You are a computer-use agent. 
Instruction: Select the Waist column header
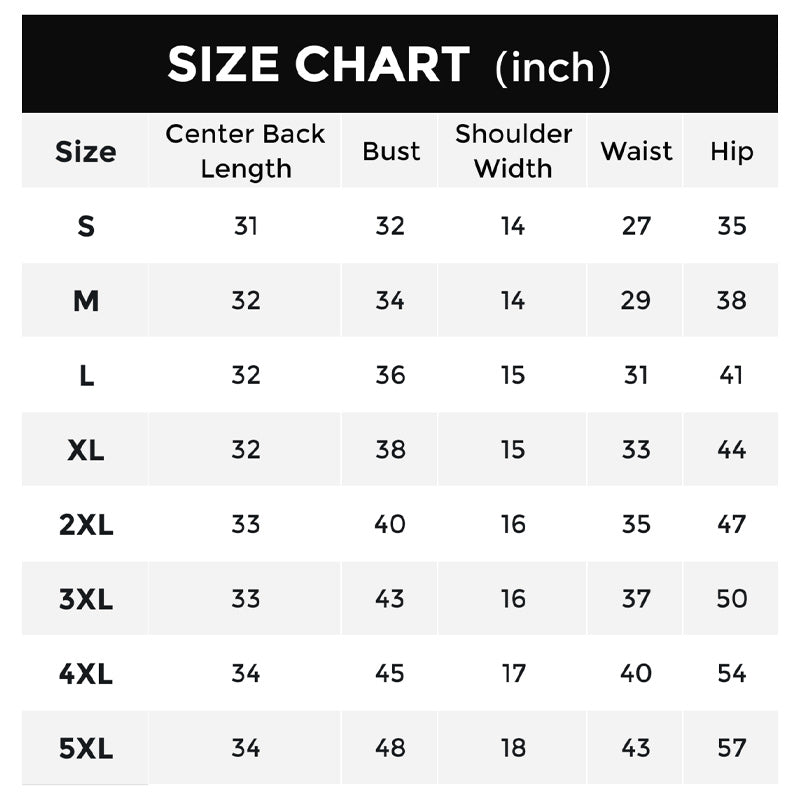636,152
